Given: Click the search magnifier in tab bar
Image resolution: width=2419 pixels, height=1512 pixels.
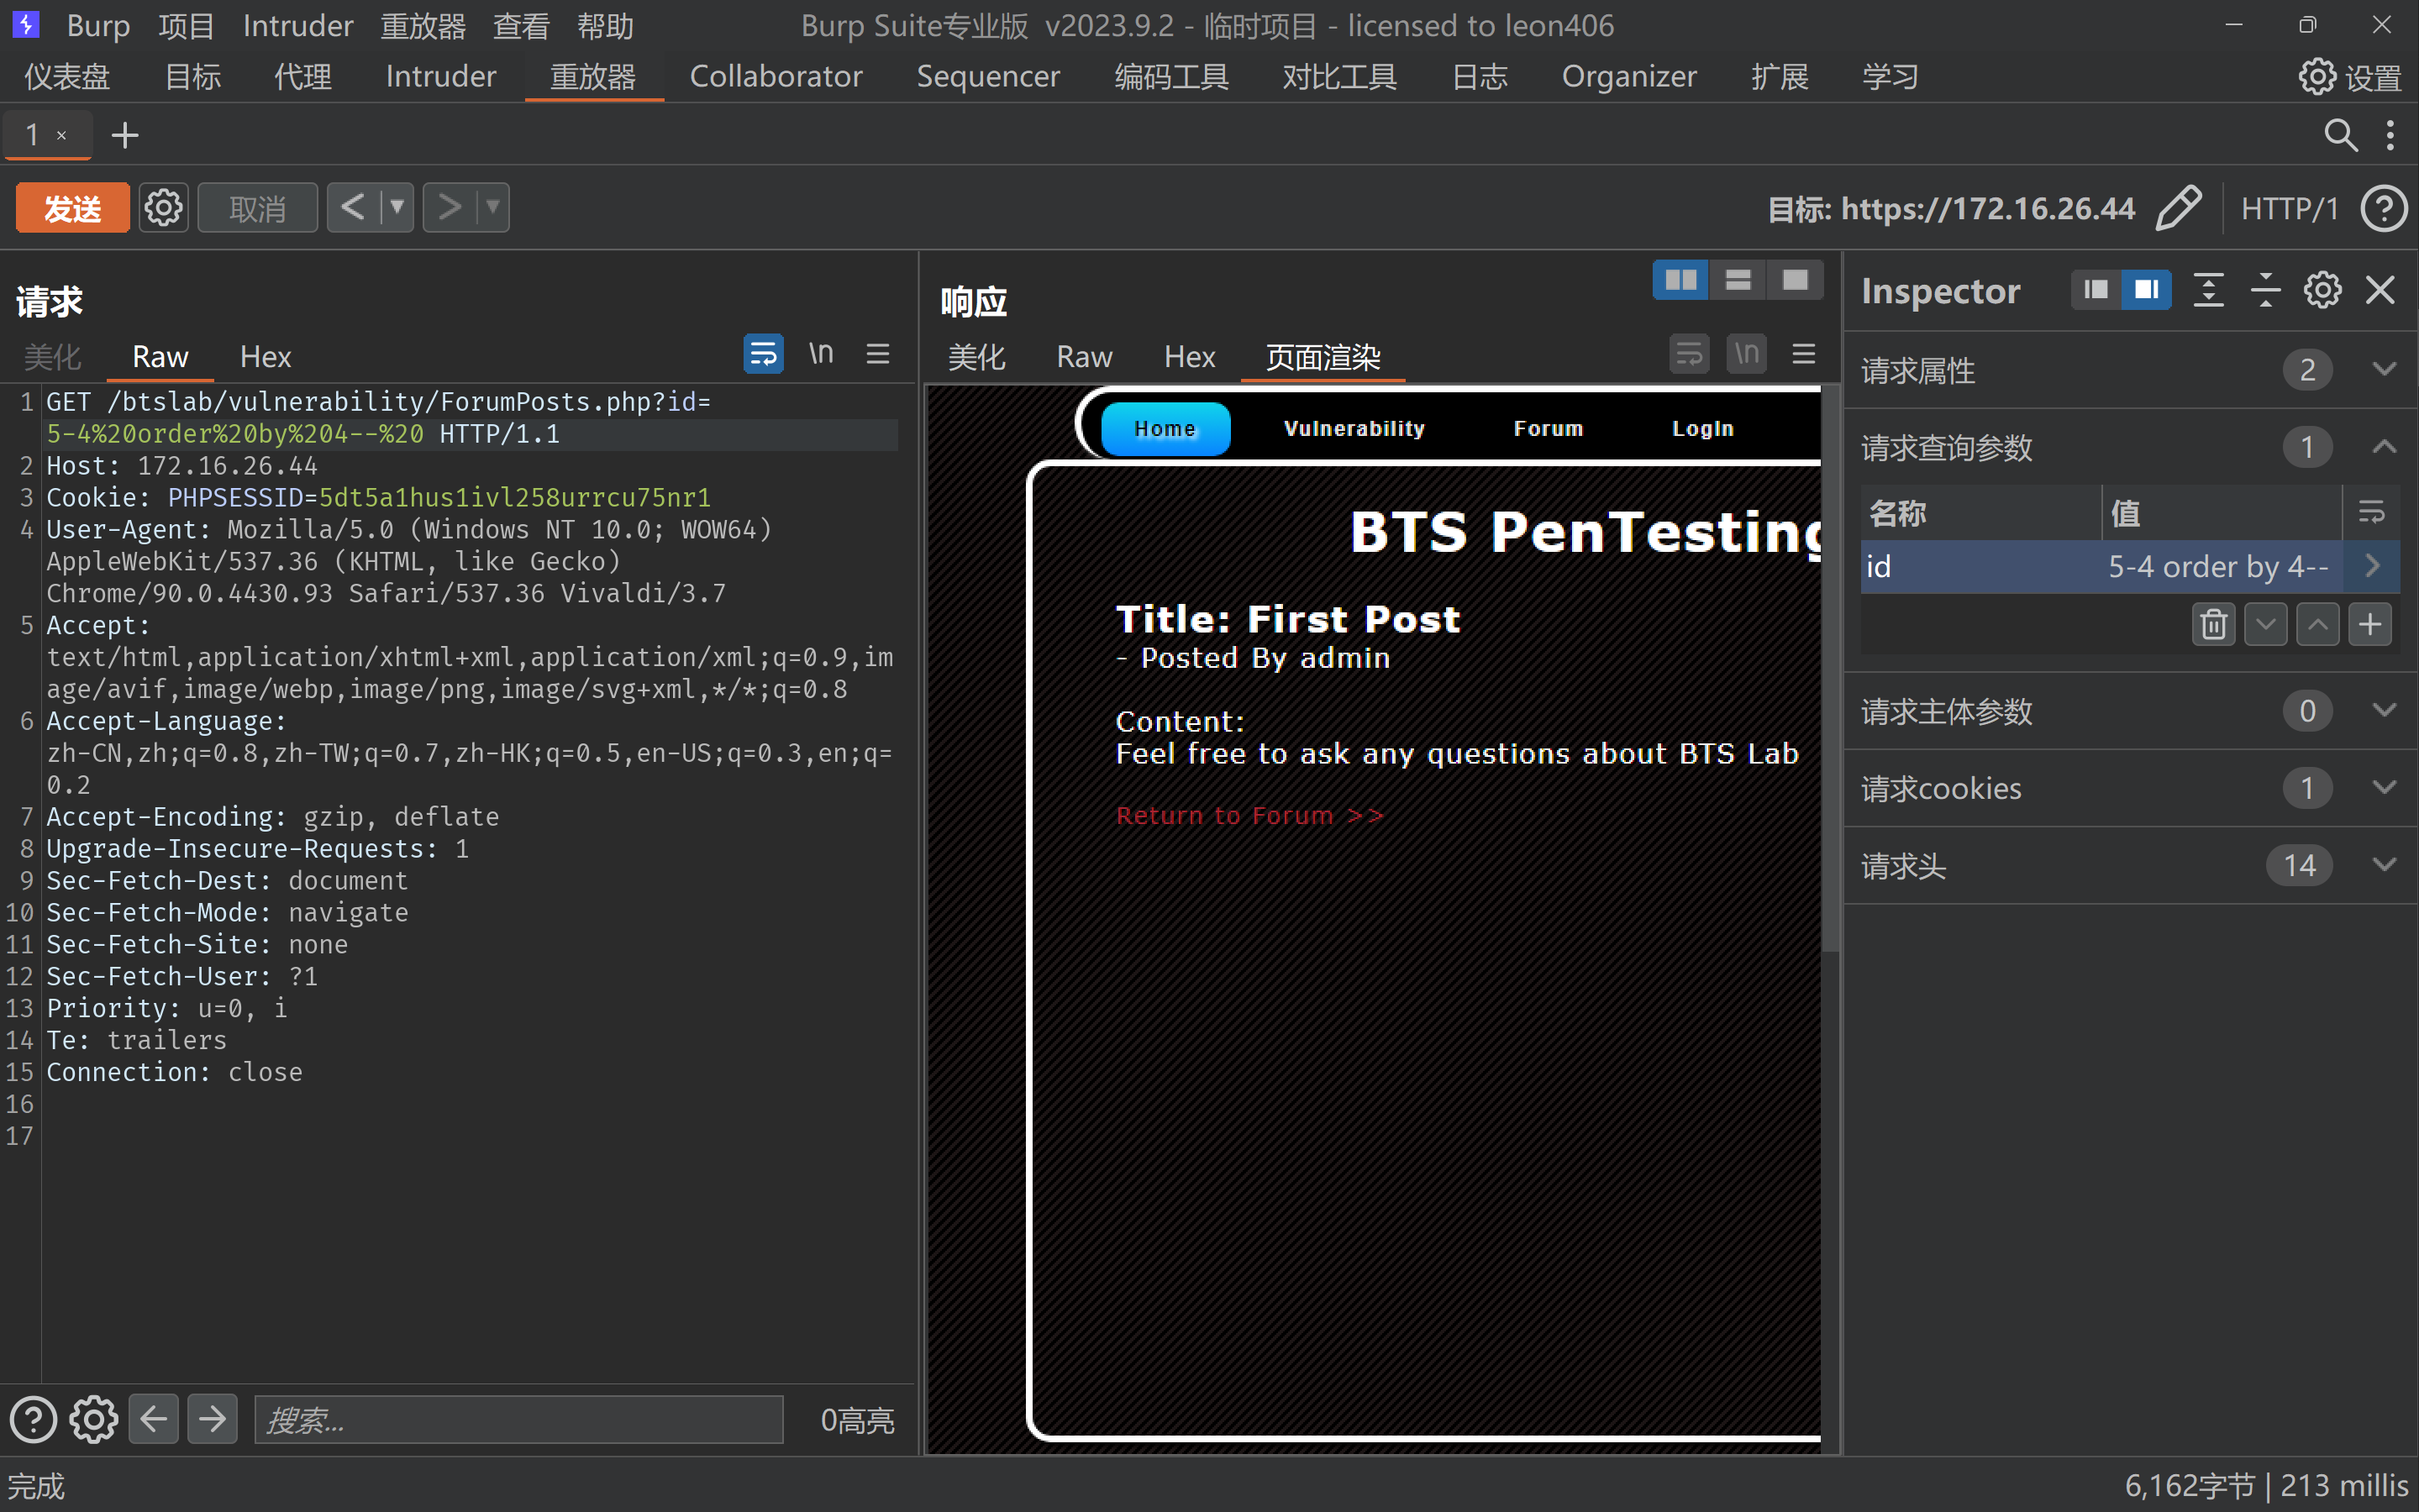Looking at the screenshot, I should [2339, 135].
